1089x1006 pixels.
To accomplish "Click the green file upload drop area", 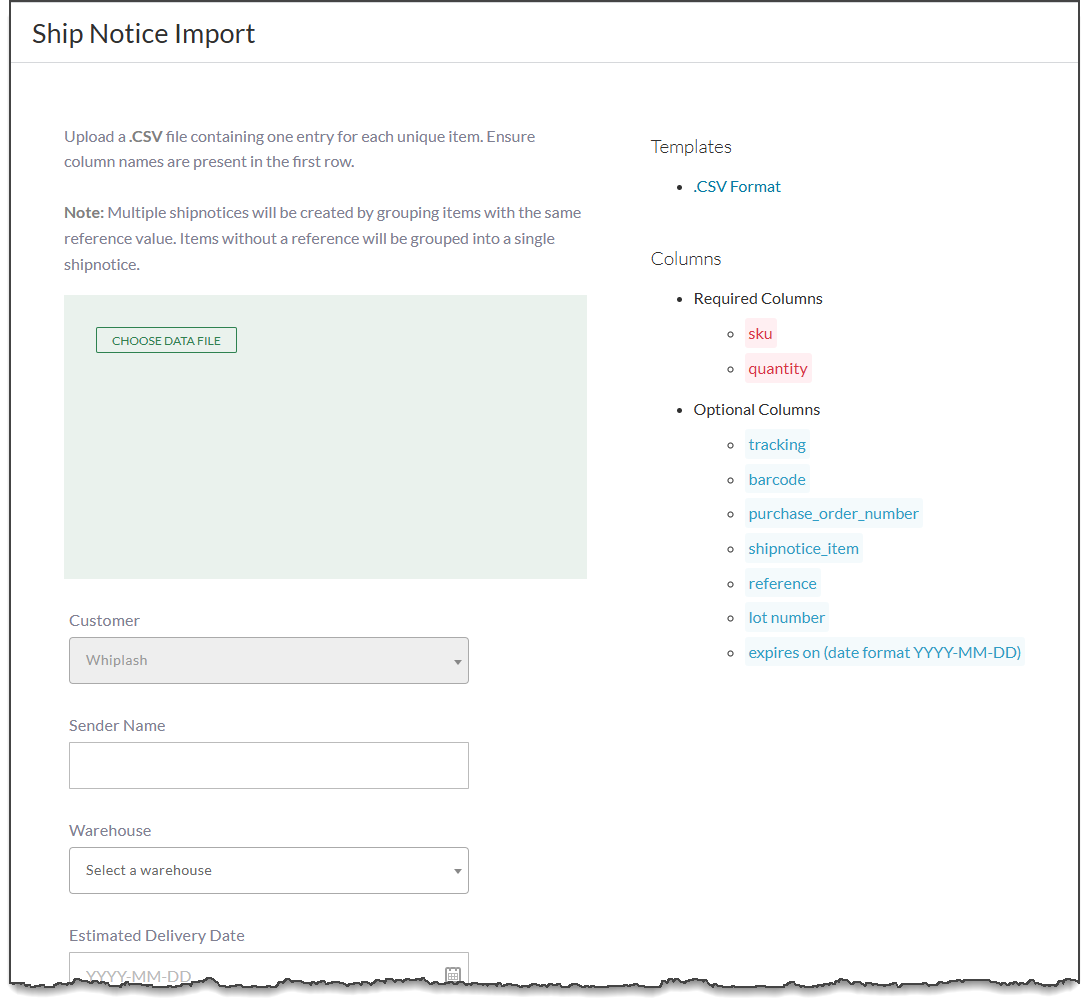I will tap(325, 470).
